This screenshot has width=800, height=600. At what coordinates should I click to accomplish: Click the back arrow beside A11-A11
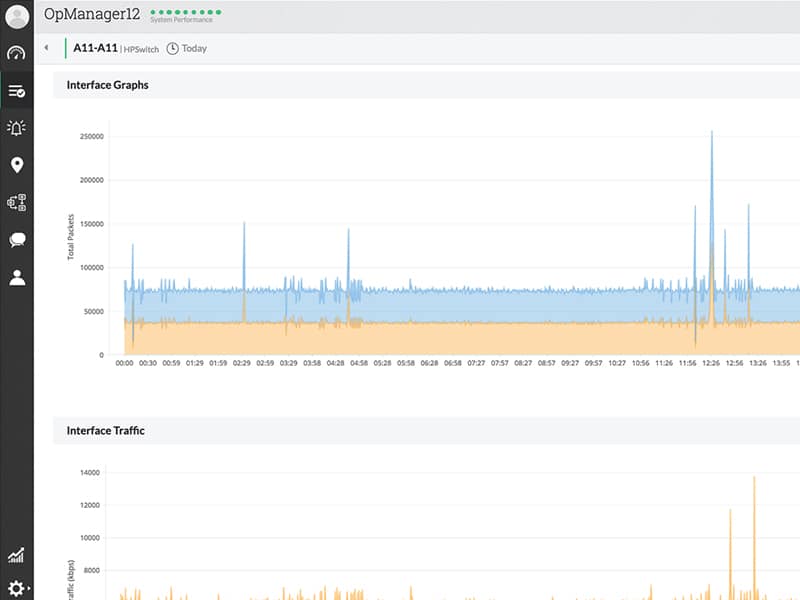point(46,48)
